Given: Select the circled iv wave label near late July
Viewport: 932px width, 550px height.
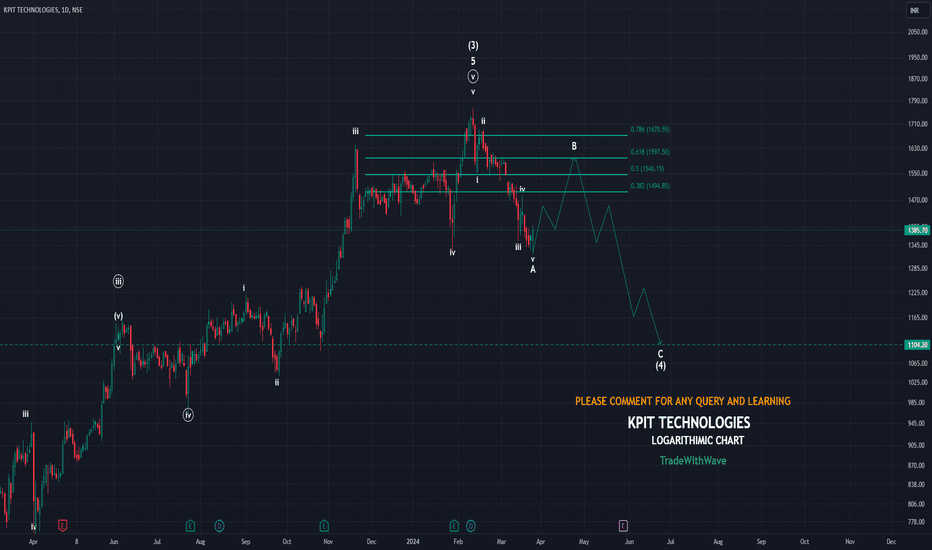Looking at the screenshot, I should click(x=188, y=415).
